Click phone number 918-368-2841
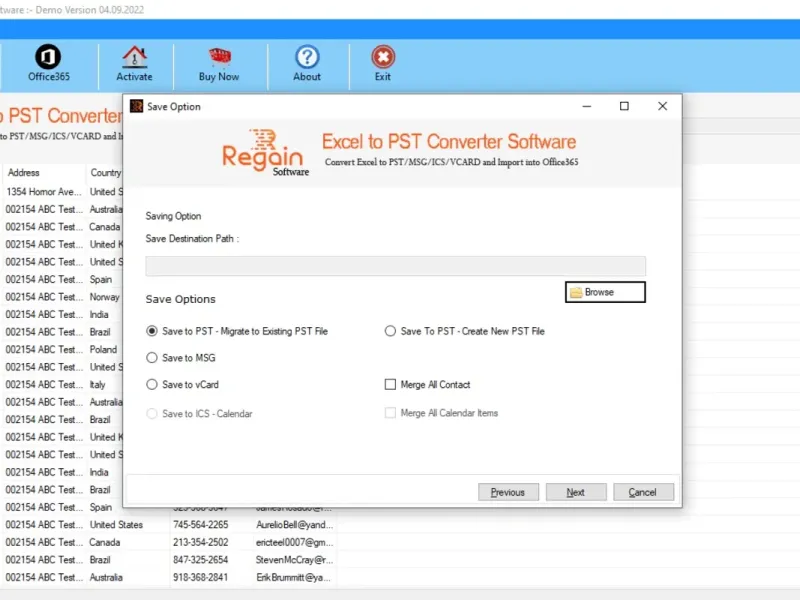 click(201, 577)
